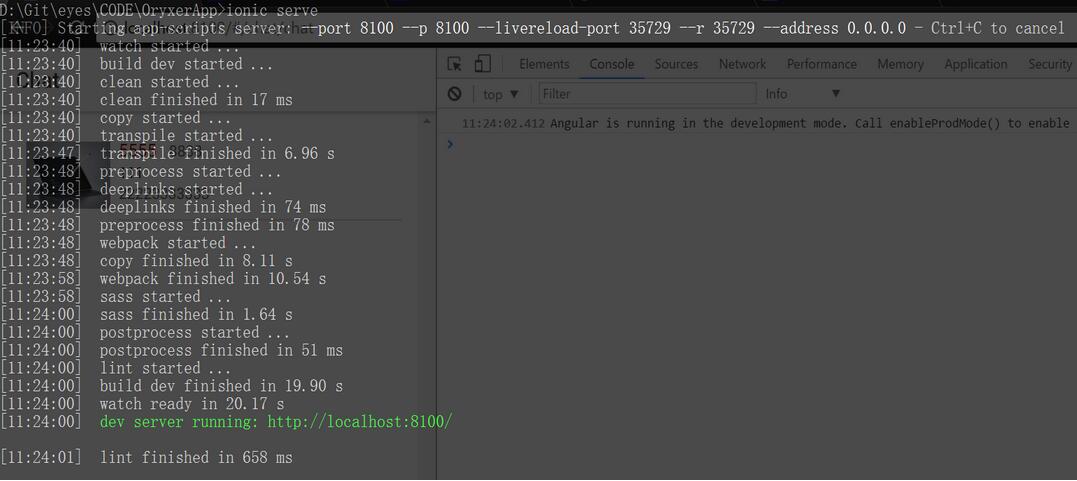Switch to the Elements tab

point(544,64)
